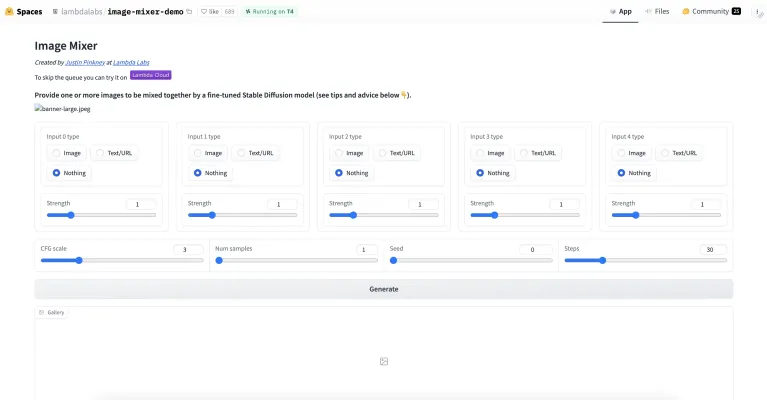The height and width of the screenshot is (400, 767).
Task: Copy the image-mixer-demo repo name icon
Action: click(189, 12)
